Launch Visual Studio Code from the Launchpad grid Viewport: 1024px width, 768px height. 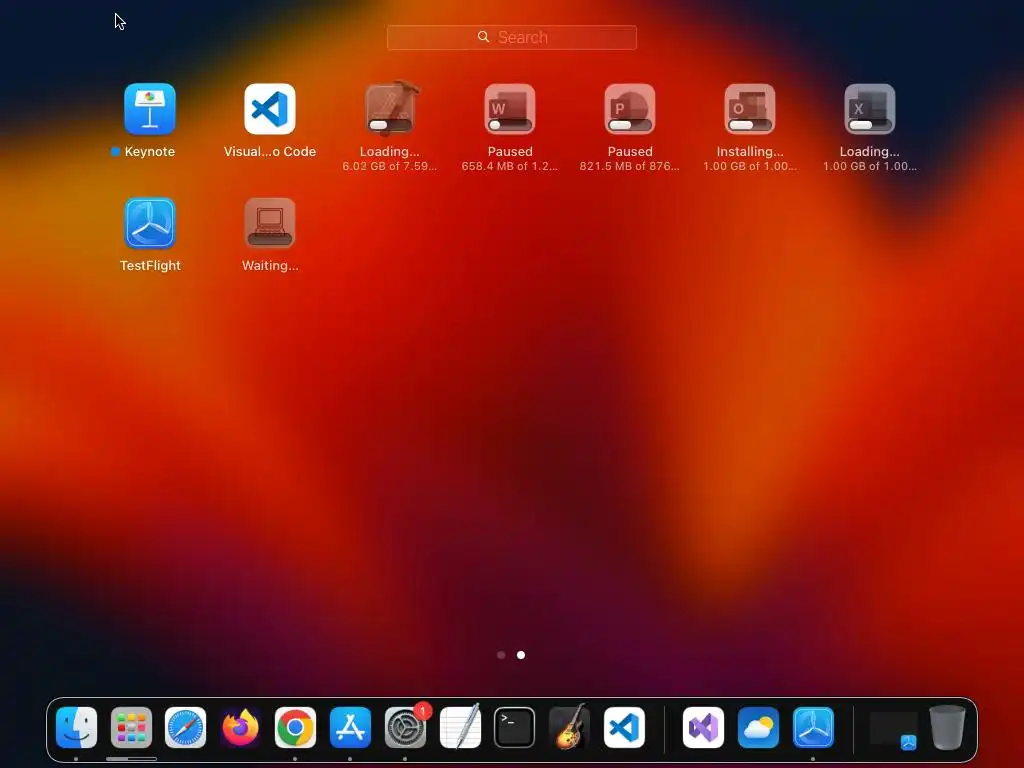click(x=270, y=109)
